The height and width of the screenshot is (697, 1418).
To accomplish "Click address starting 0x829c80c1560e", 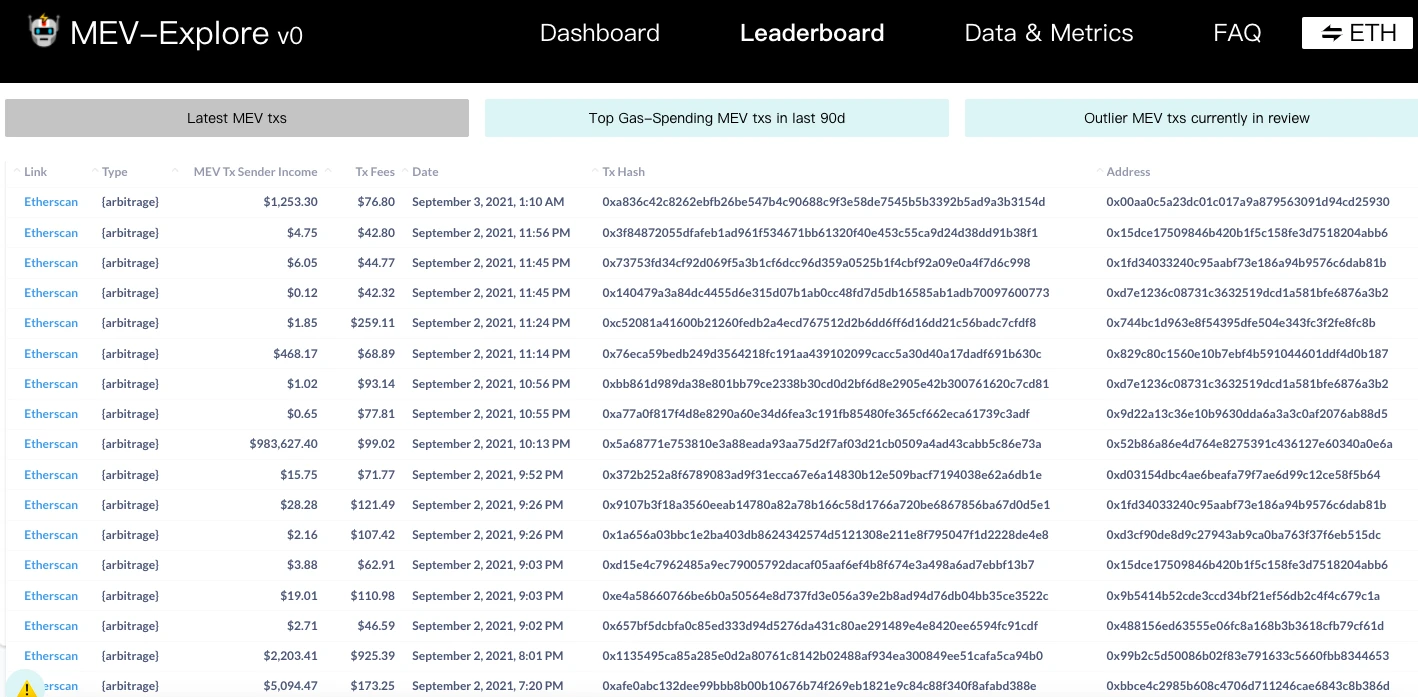I will (1247, 354).
